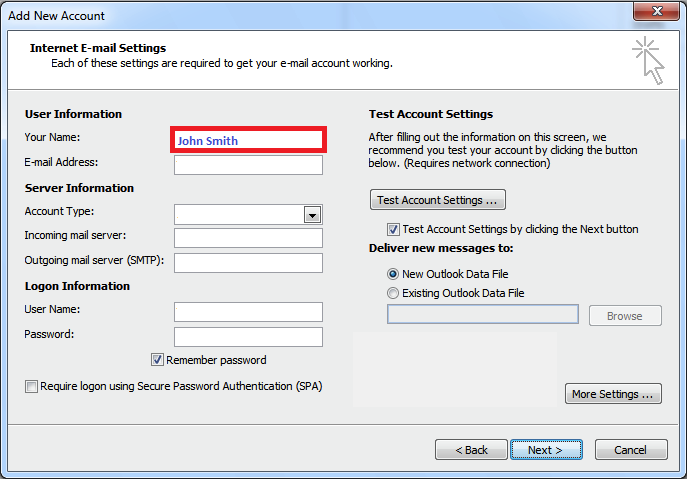Toggle Test Account Settings by clicking Next checkbox

tap(393, 229)
